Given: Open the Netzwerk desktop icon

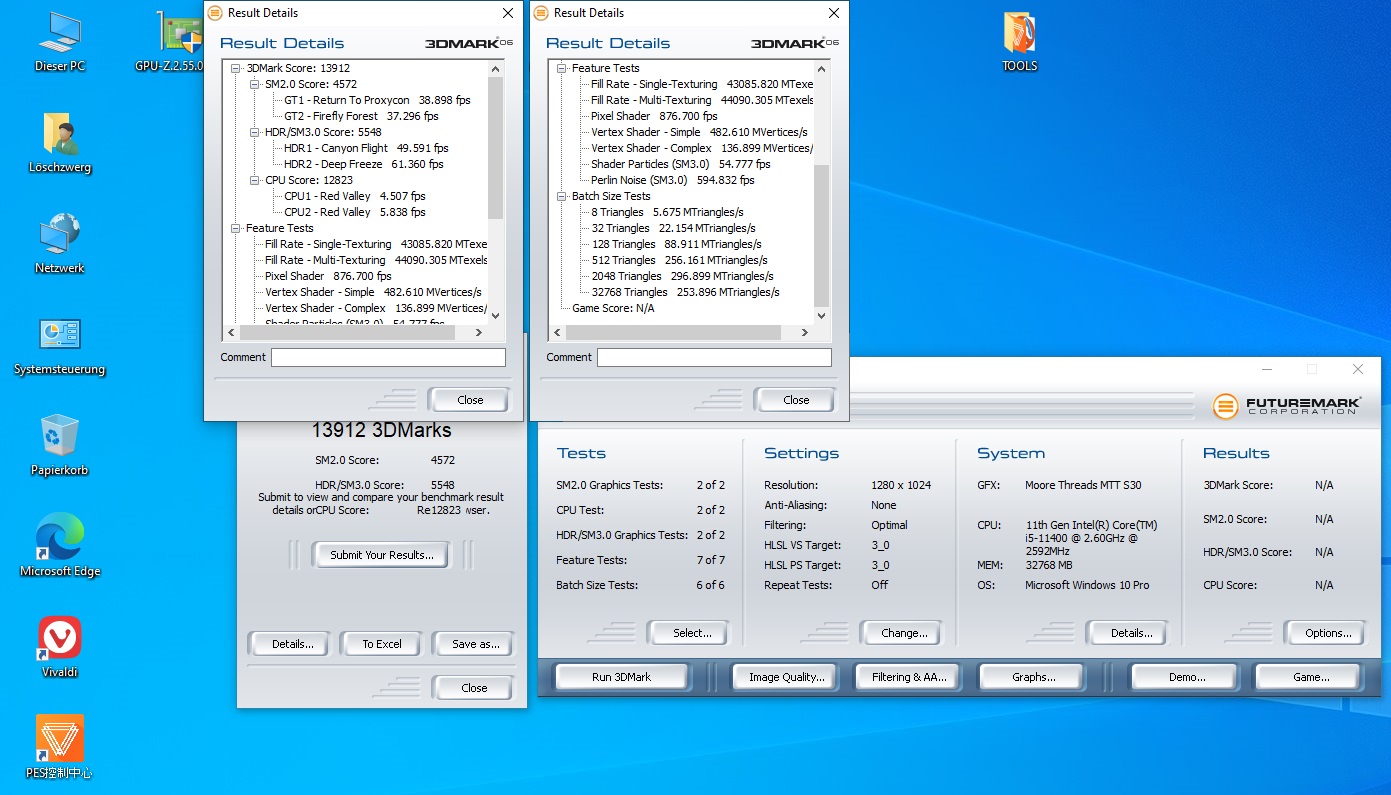Looking at the screenshot, I should (60, 244).
